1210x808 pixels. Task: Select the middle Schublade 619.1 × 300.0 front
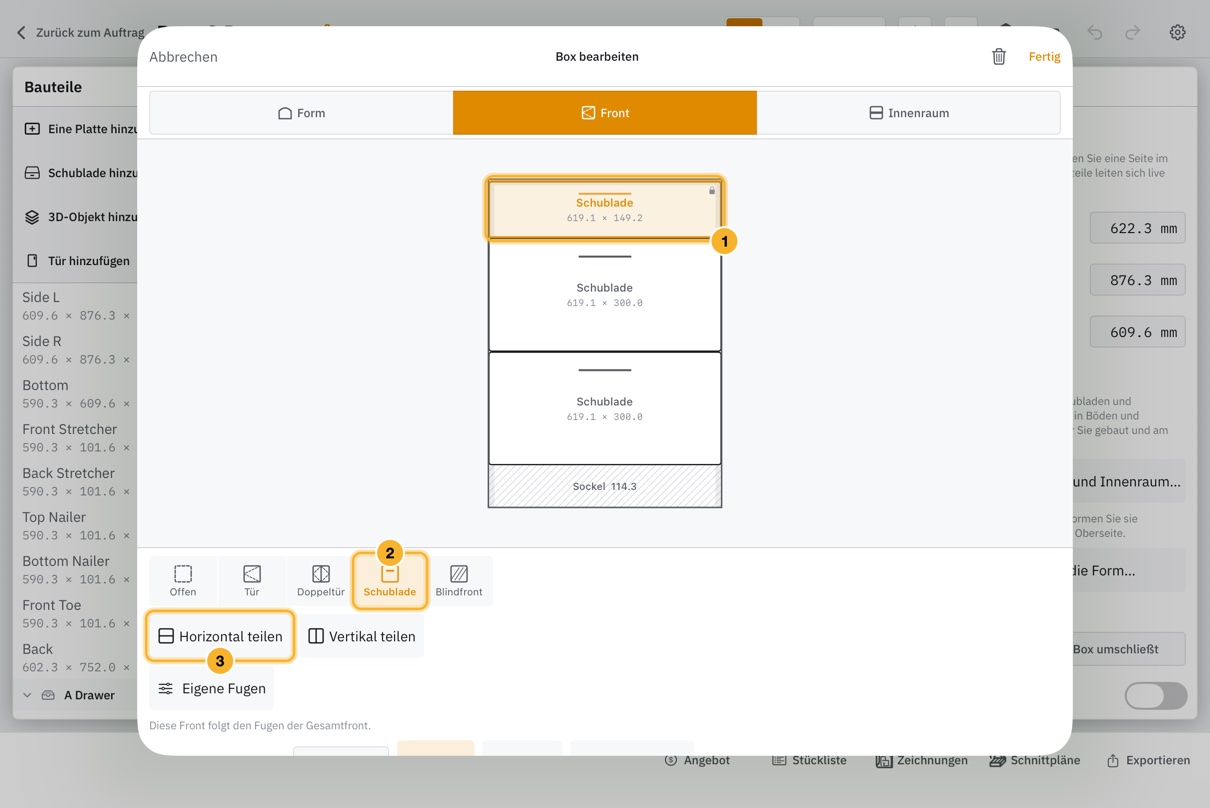coord(605,295)
